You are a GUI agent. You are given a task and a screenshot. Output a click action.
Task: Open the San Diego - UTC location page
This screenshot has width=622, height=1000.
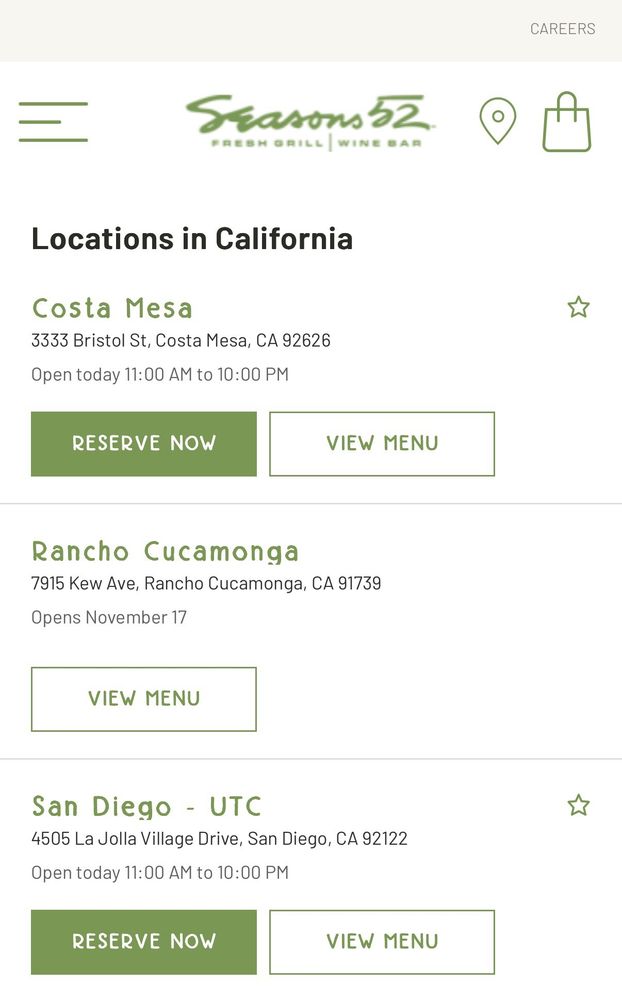[147, 807]
